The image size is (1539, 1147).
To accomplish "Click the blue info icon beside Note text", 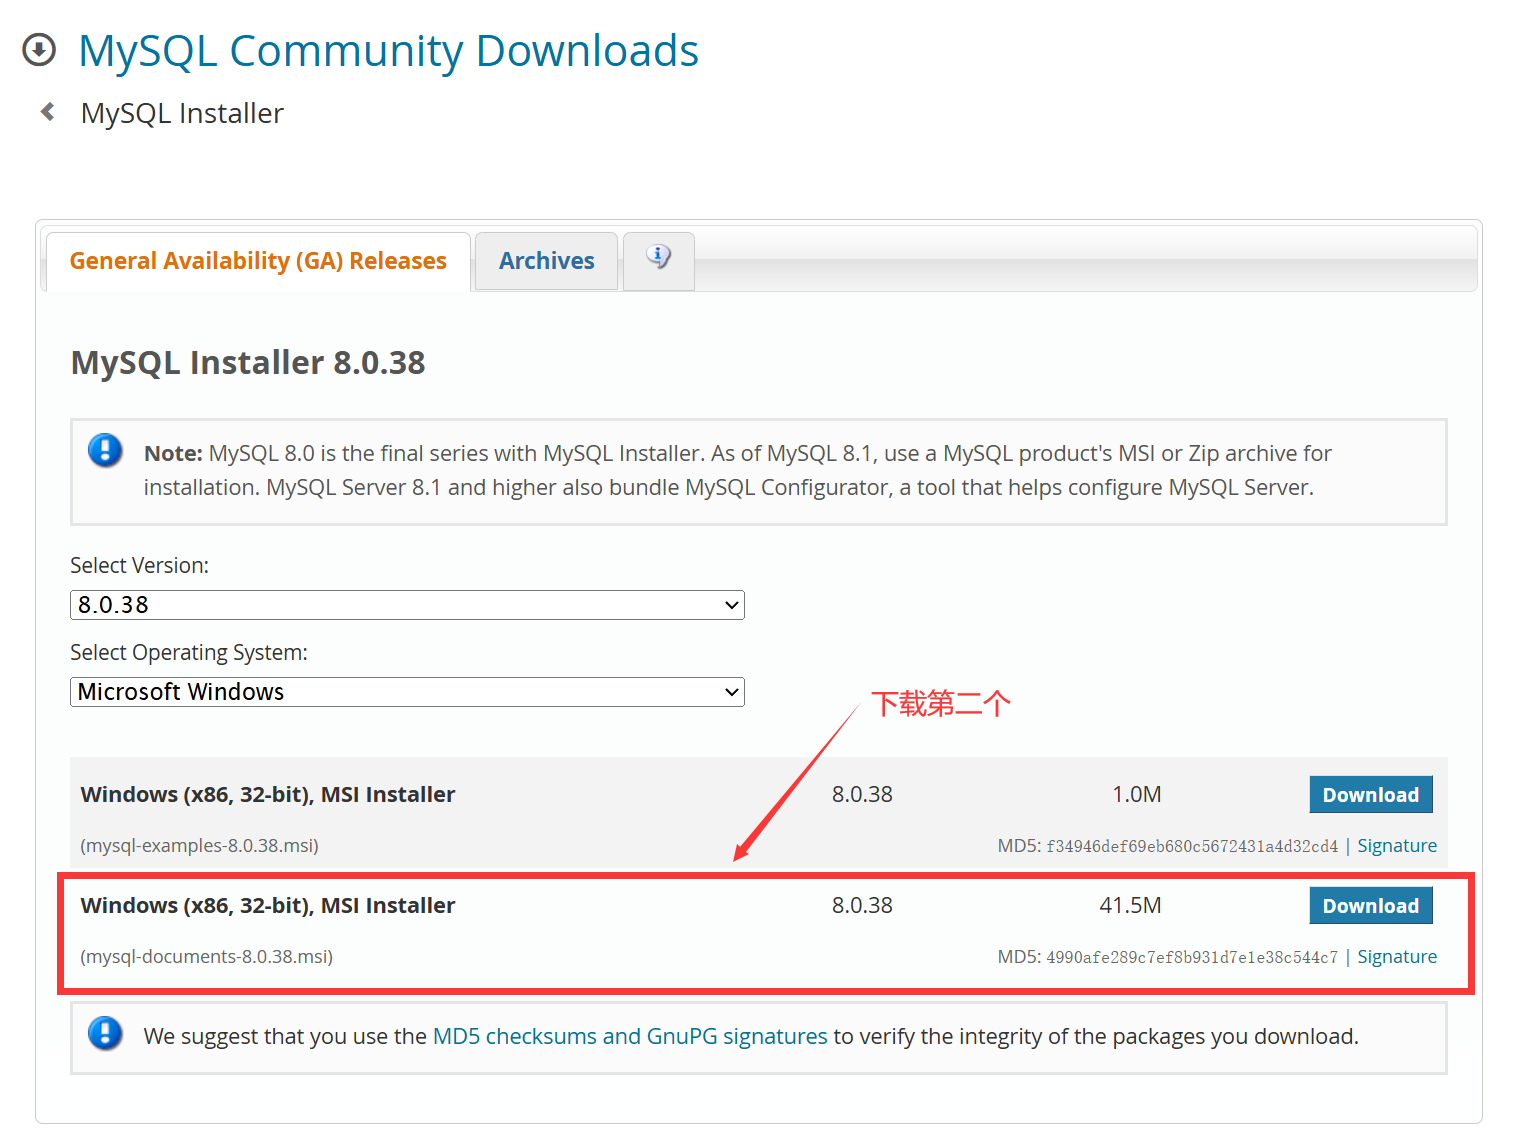I will click(105, 451).
